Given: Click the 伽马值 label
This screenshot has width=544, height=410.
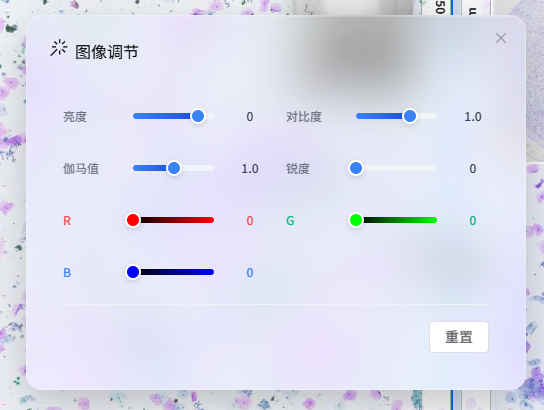Looking at the screenshot, I should click(x=81, y=169).
